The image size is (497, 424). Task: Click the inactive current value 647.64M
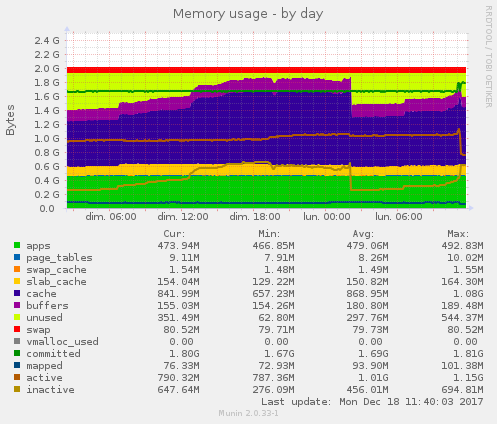[x=178, y=390]
